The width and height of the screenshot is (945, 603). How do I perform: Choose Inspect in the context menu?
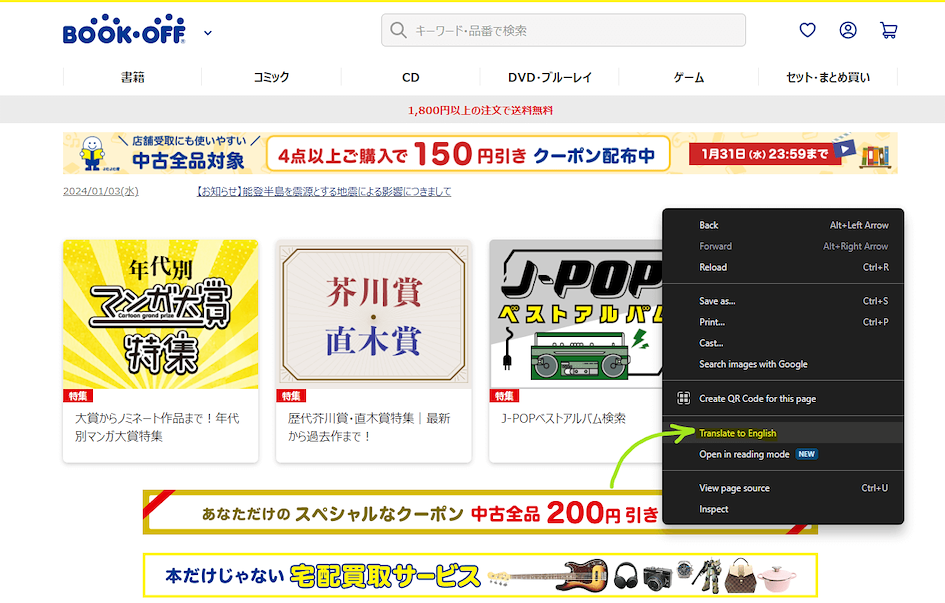tap(783, 509)
